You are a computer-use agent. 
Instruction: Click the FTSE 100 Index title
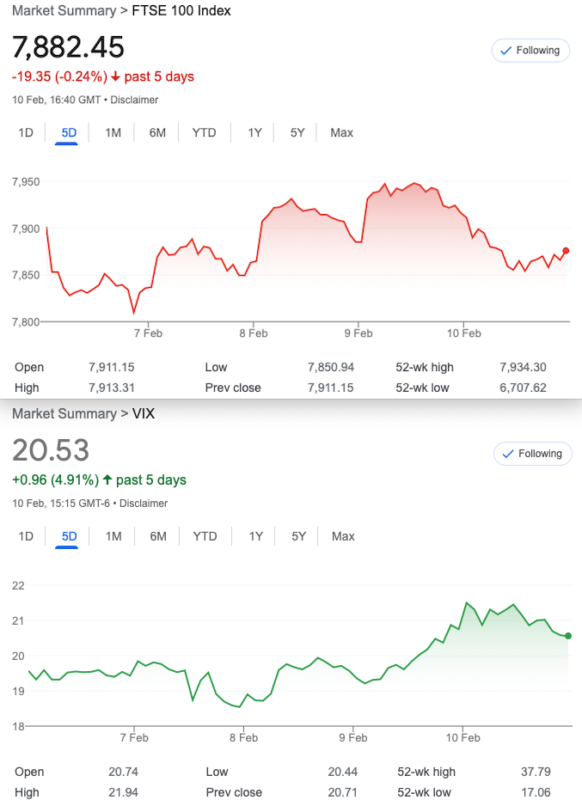click(x=181, y=11)
